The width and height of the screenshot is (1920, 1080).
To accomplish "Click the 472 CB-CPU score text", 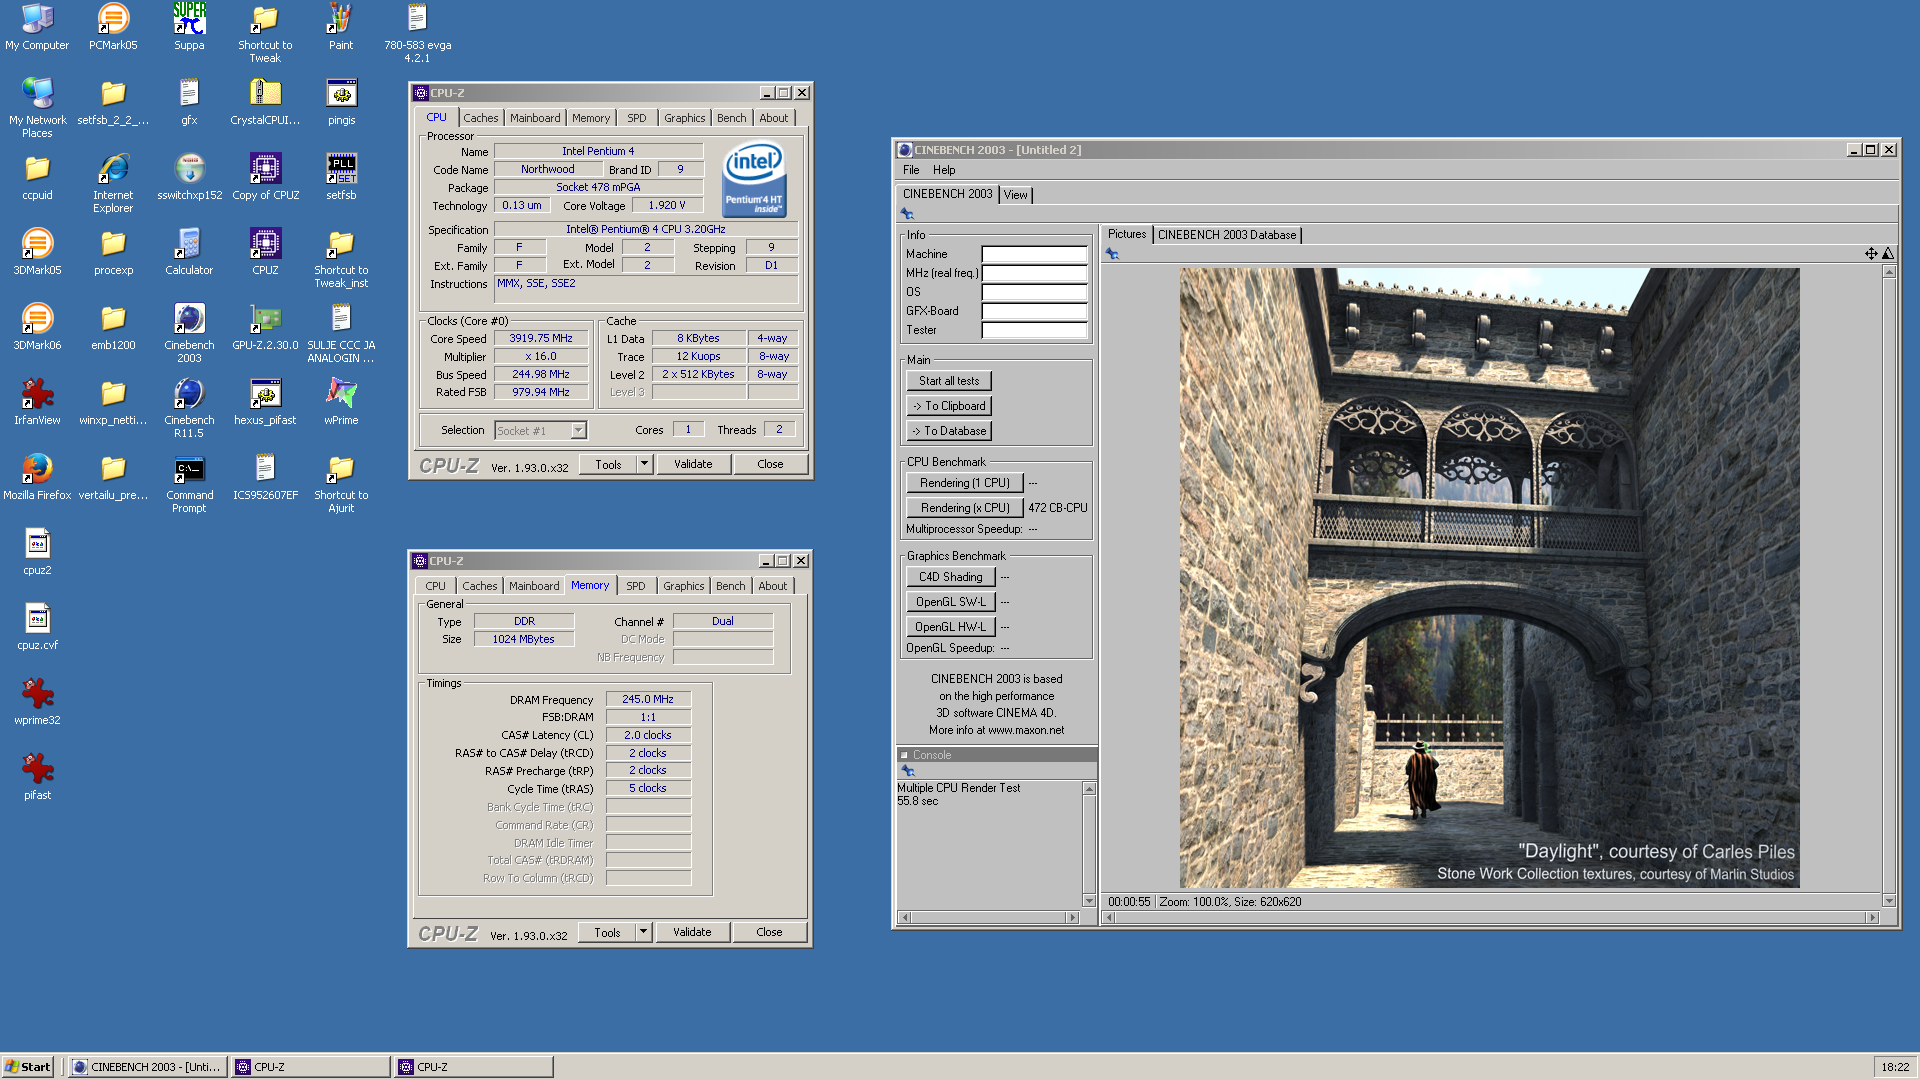I will pyautogui.click(x=1057, y=508).
